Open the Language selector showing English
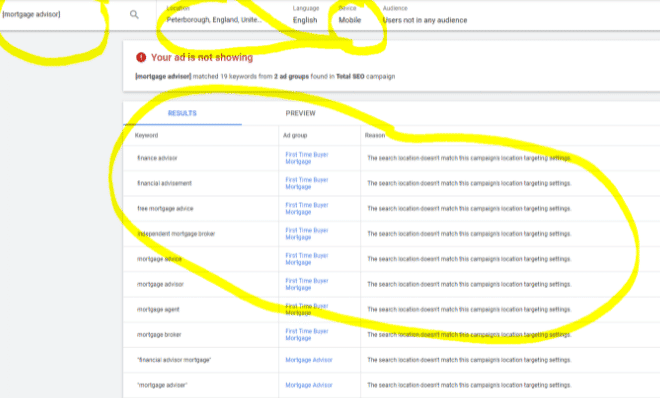Image resolution: width=660 pixels, height=398 pixels. [305, 15]
